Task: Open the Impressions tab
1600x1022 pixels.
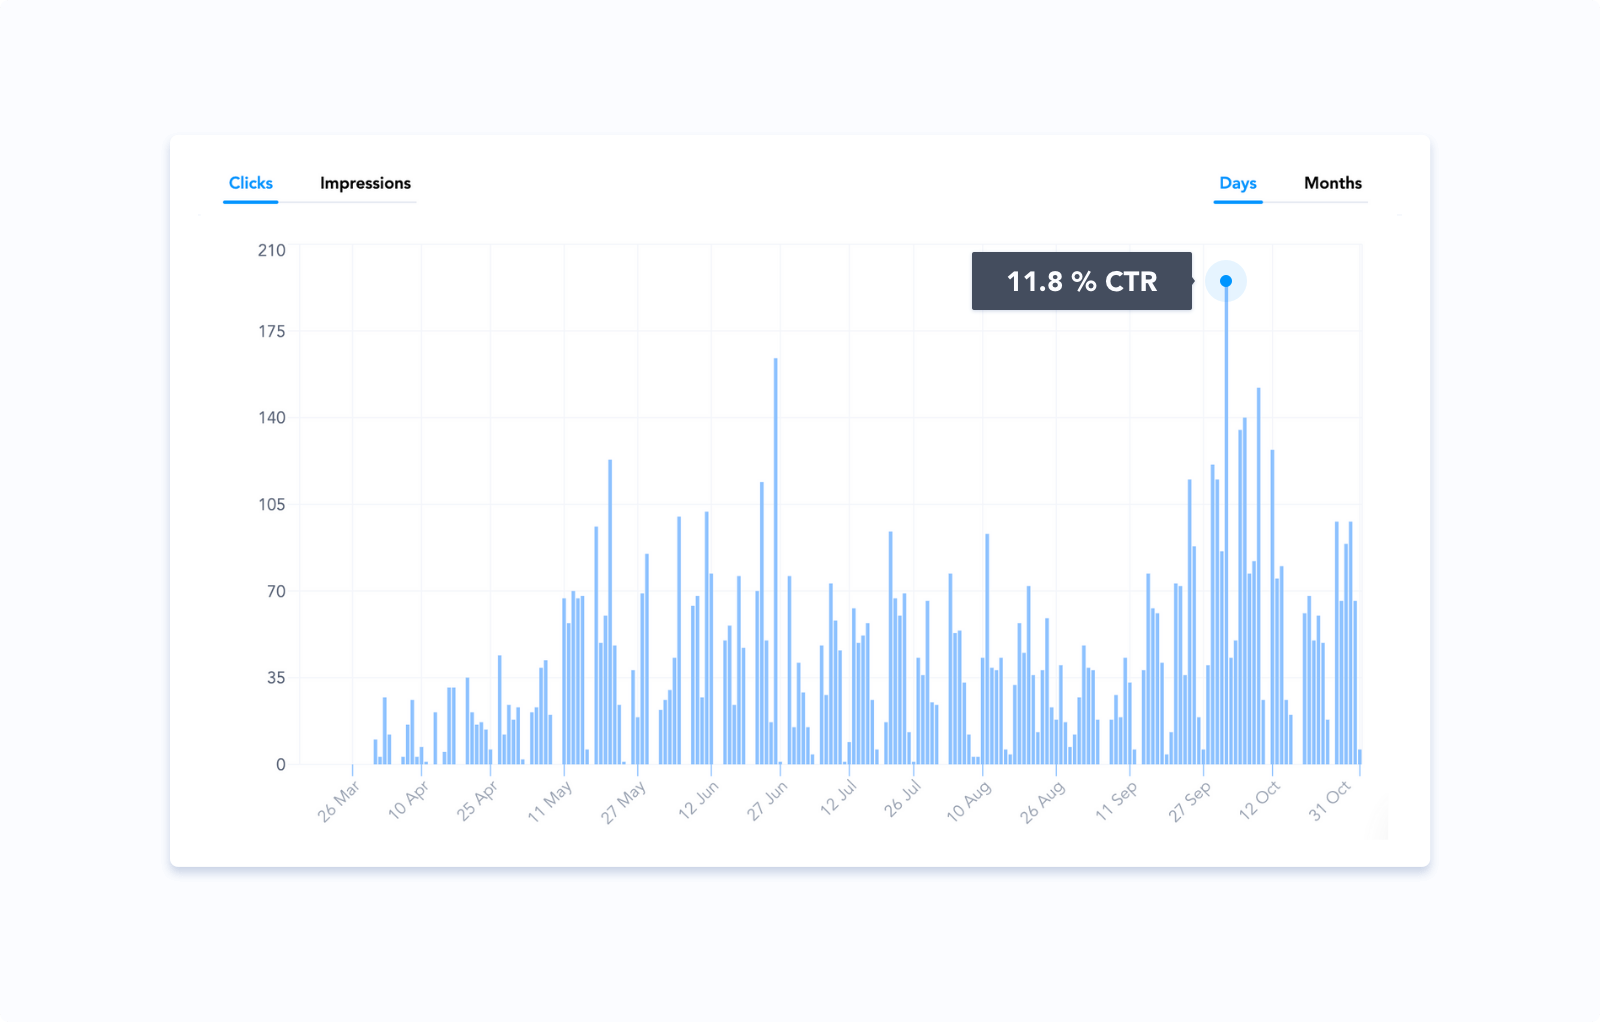Action: coord(365,183)
